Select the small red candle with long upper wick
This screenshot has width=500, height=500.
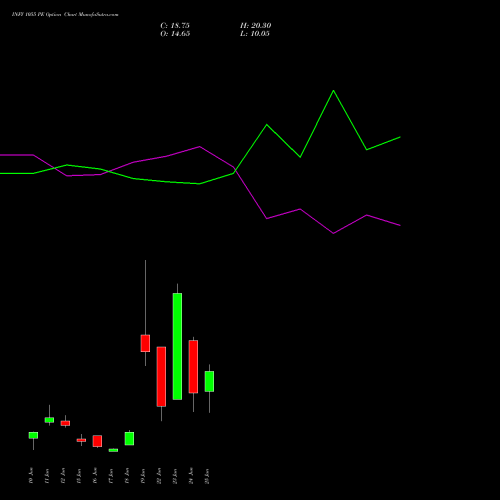tap(145, 343)
